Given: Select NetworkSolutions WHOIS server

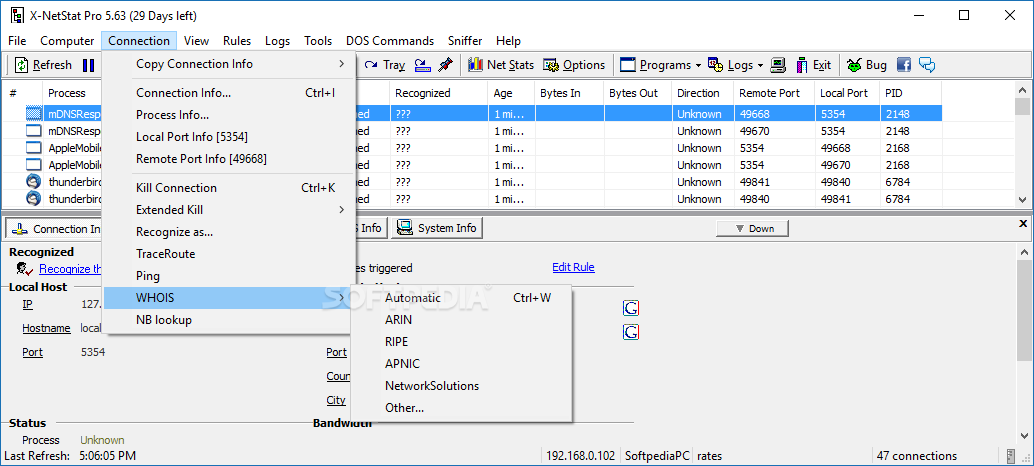Looking at the screenshot, I should click(x=461, y=386).
